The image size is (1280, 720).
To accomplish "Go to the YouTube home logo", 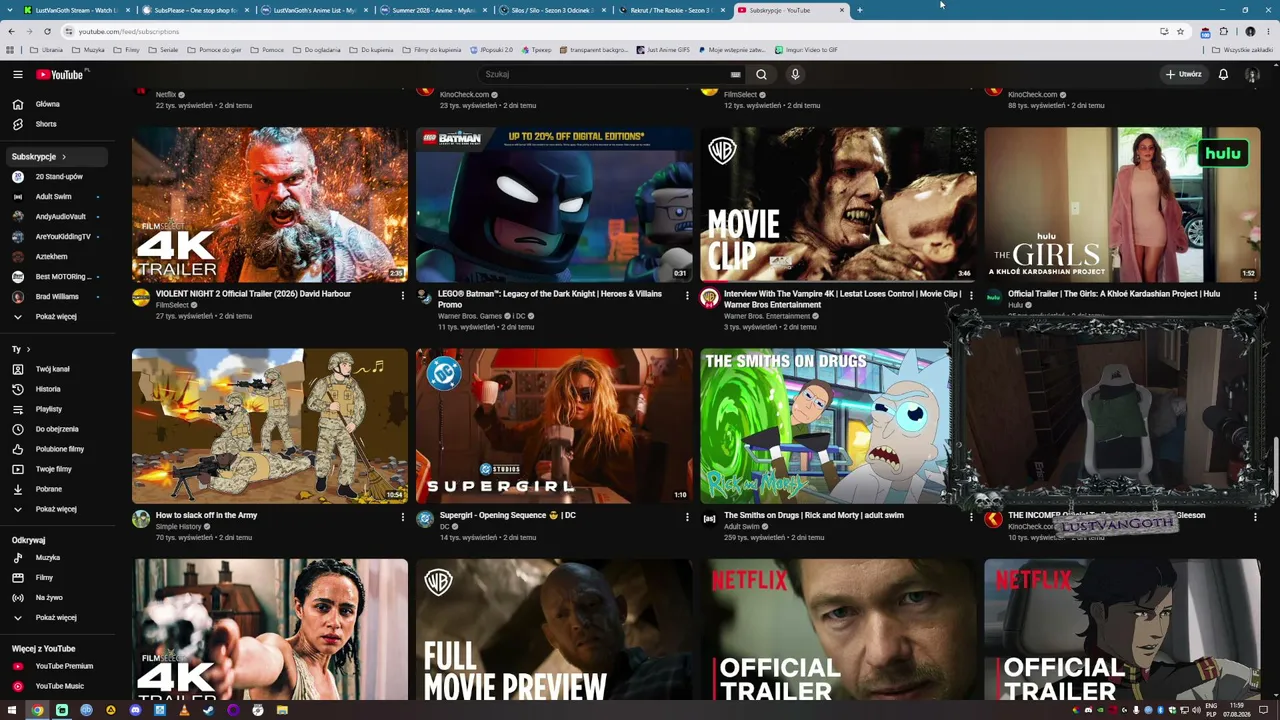I will click(x=60, y=74).
